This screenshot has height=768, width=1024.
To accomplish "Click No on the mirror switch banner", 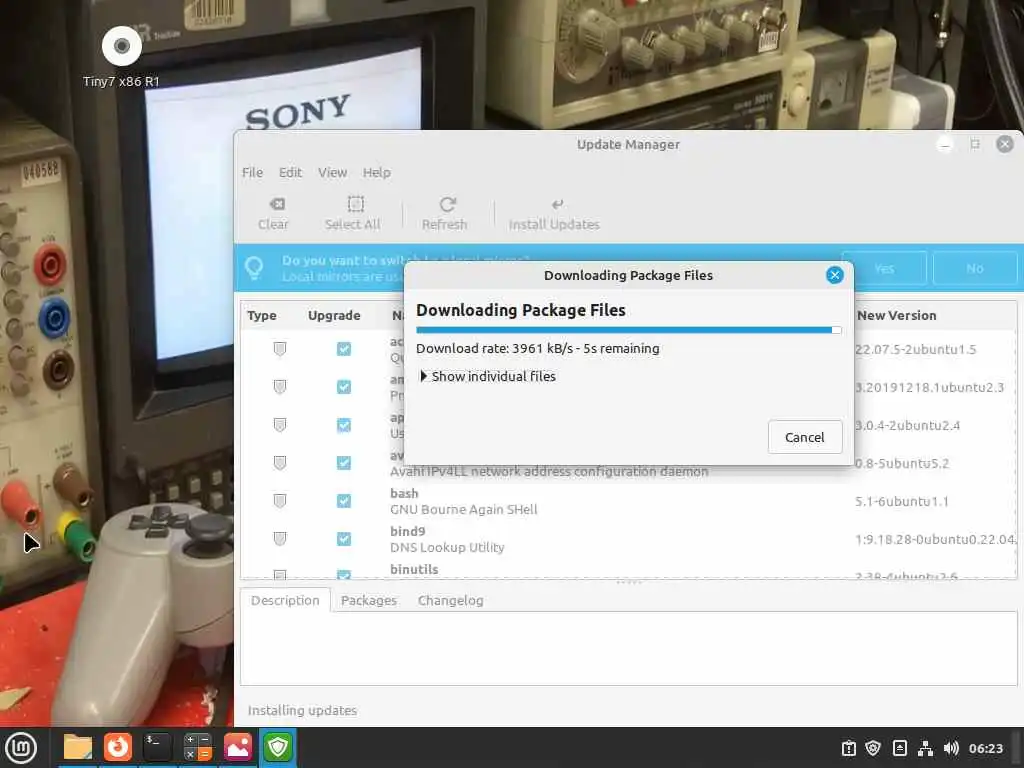I will [974, 268].
